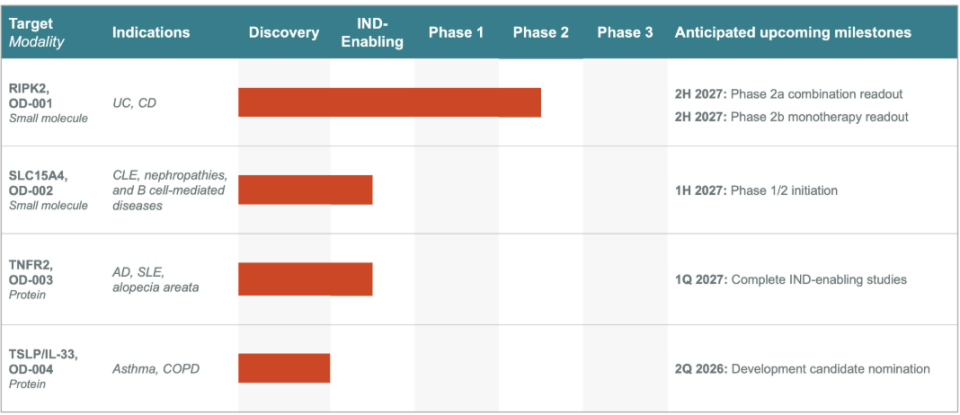
Task: Click the OD-002 red progress bar
Action: coord(305,190)
